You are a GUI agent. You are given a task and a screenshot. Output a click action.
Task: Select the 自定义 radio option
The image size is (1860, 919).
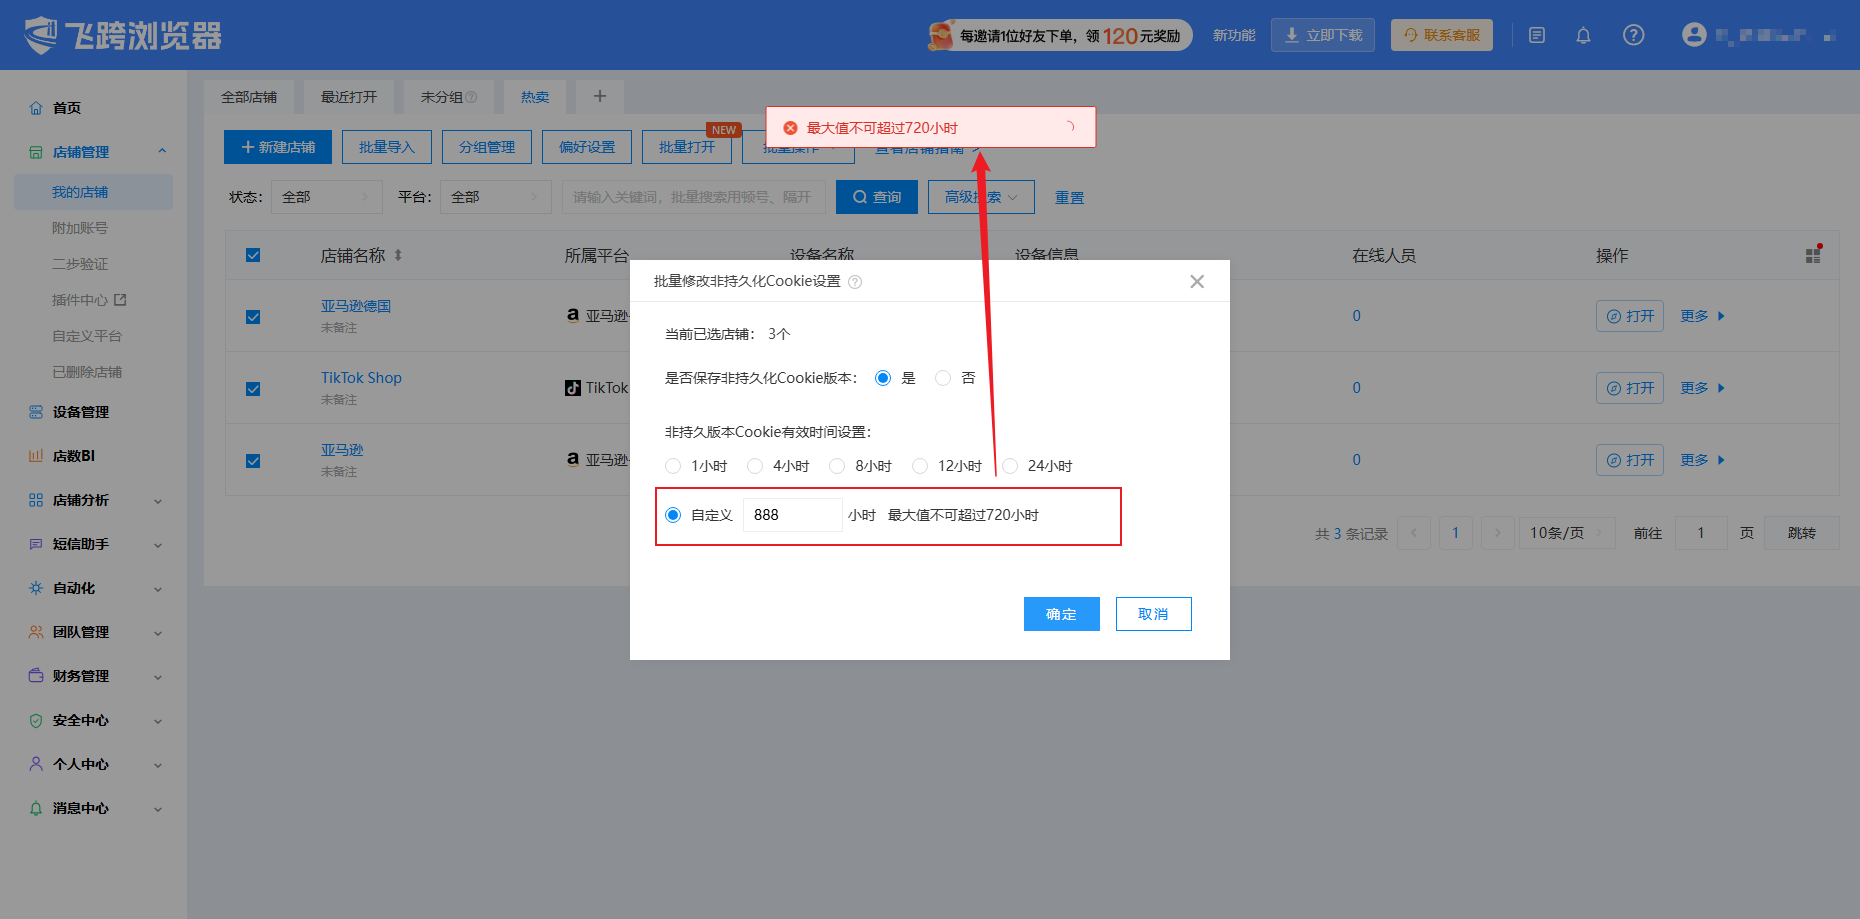pyautogui.click(x=673, y=515)
